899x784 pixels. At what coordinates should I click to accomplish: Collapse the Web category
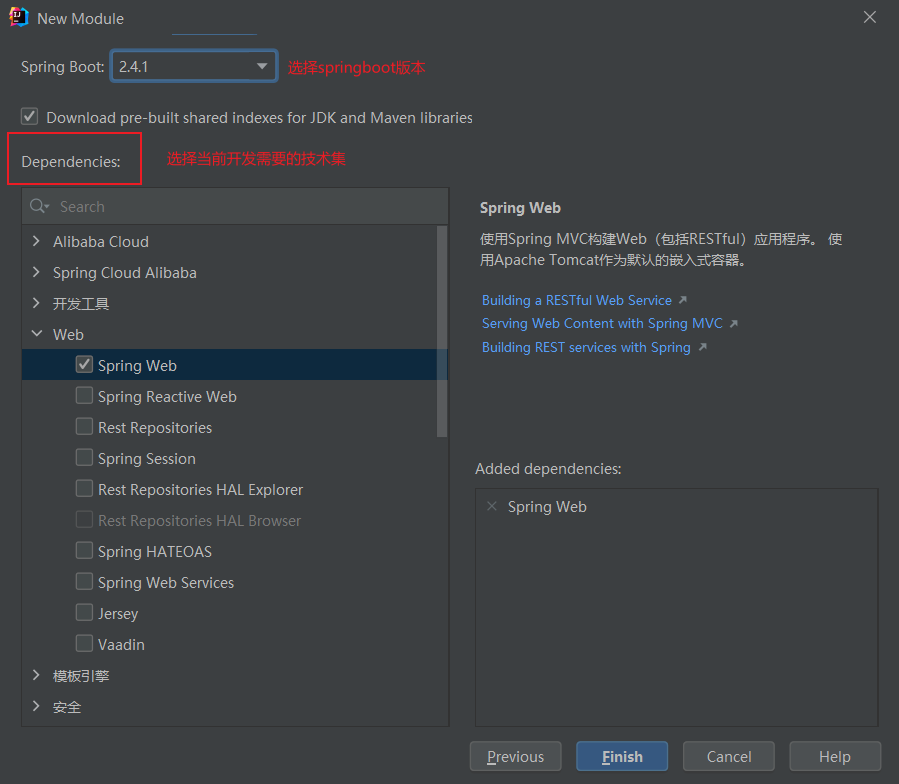[37, 333]
